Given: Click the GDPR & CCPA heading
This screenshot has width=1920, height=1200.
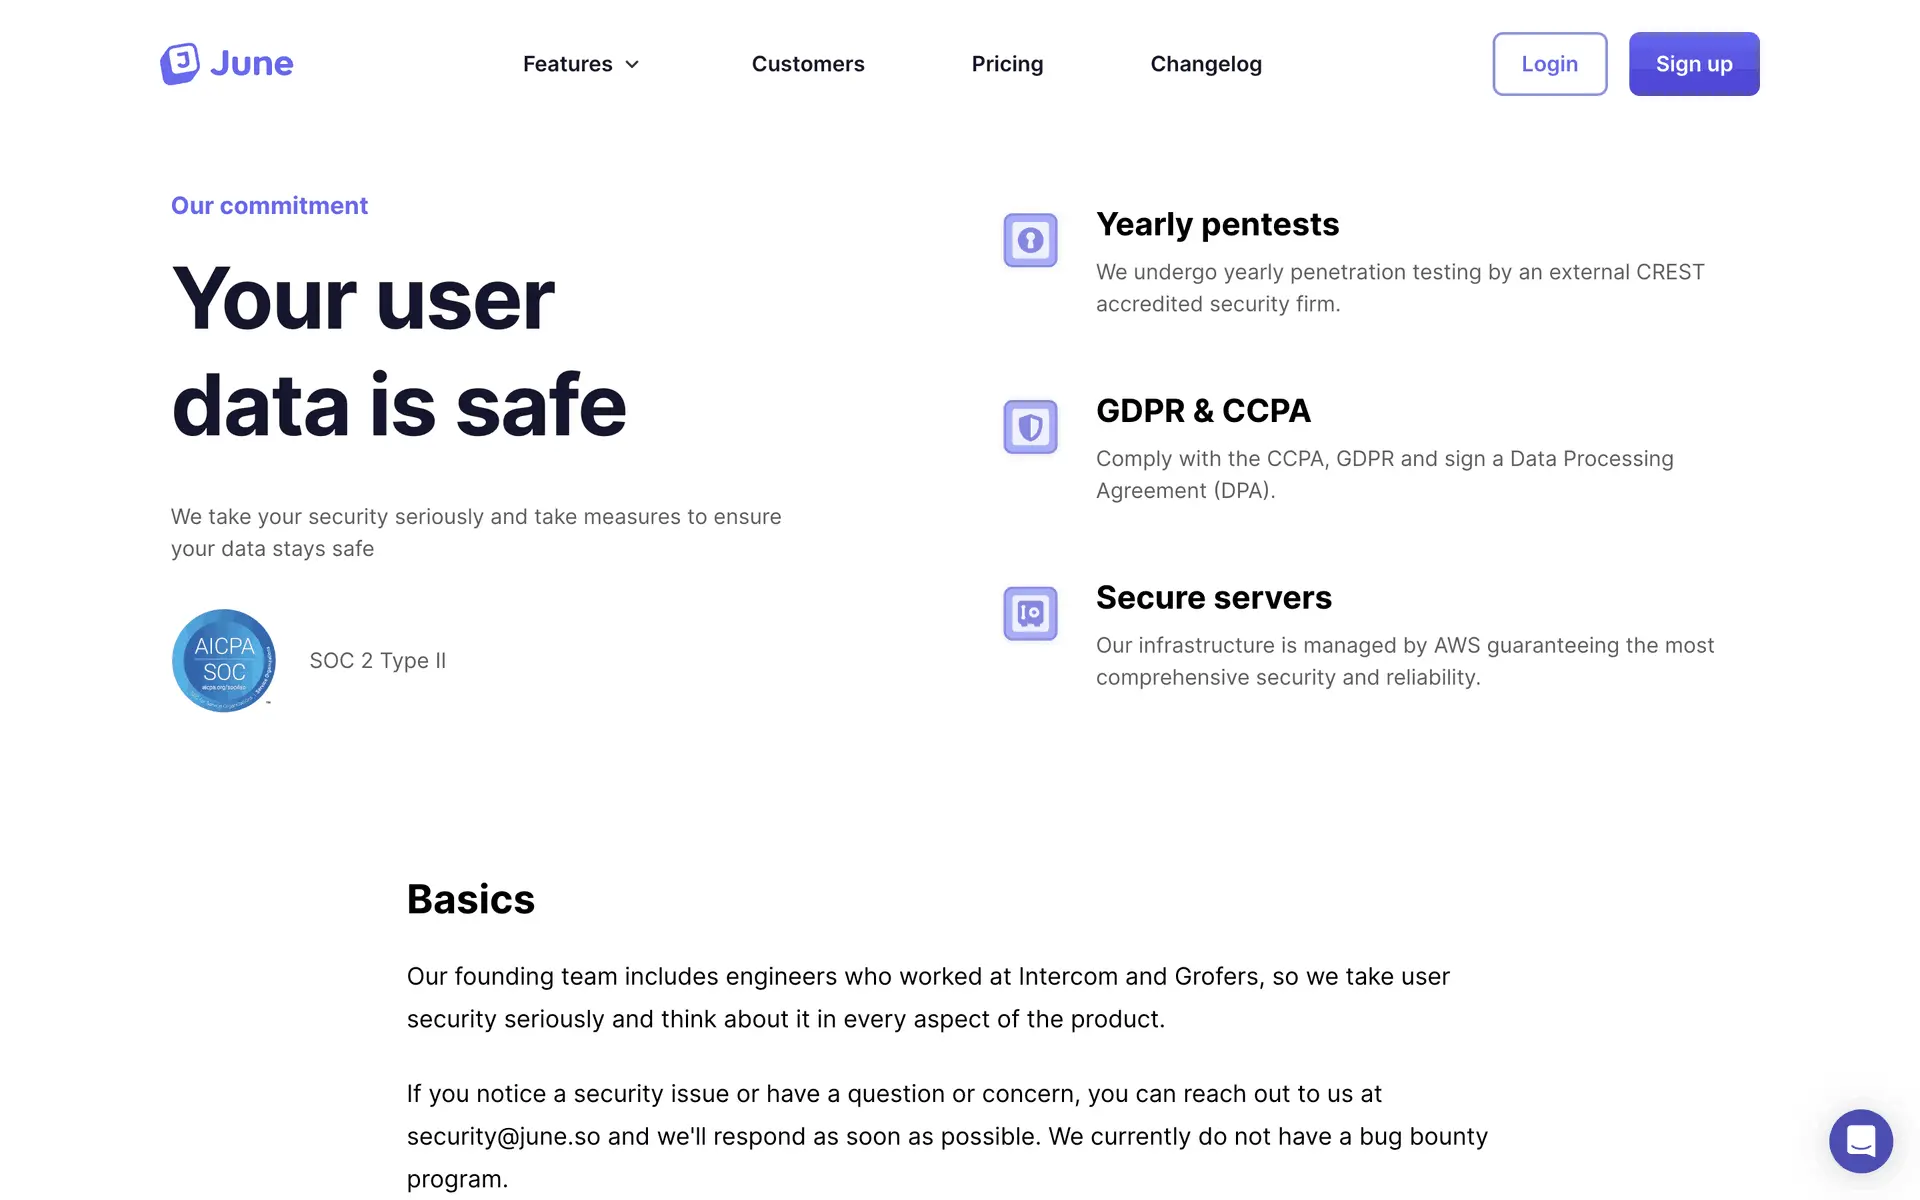Looking at the screenshot, I should pyautogui.click(x=1203, y=411).
